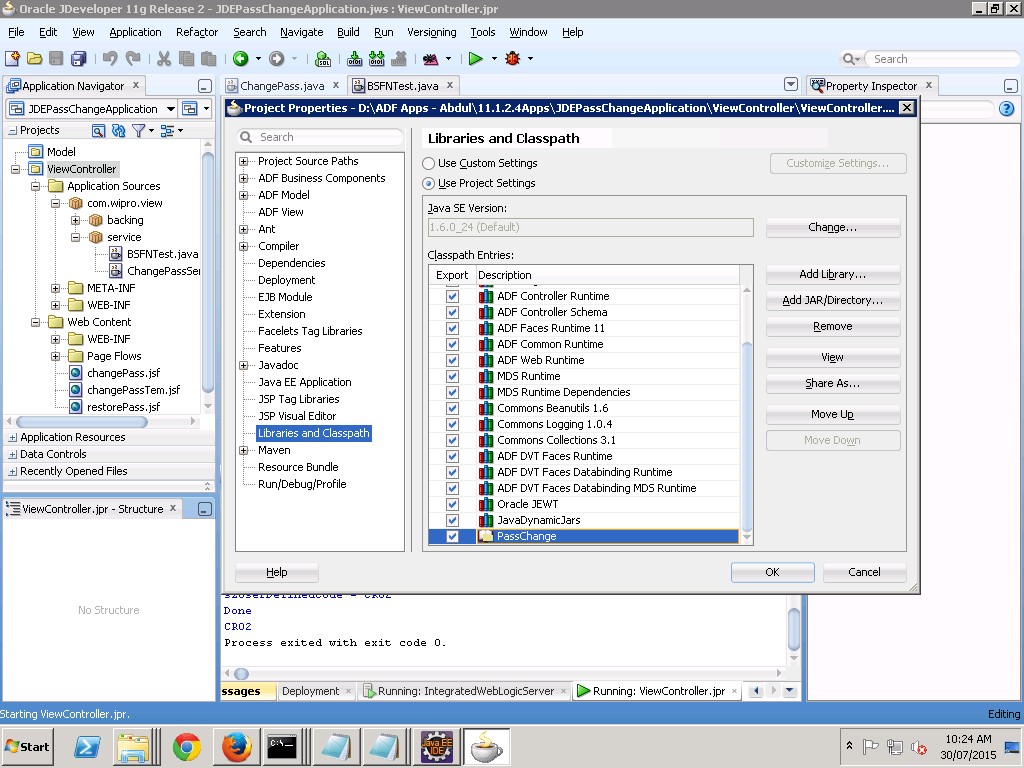Click the Refresh icon in Projects bar
The width and height of the screenshot is (1024, 768).
click(118, 131)
